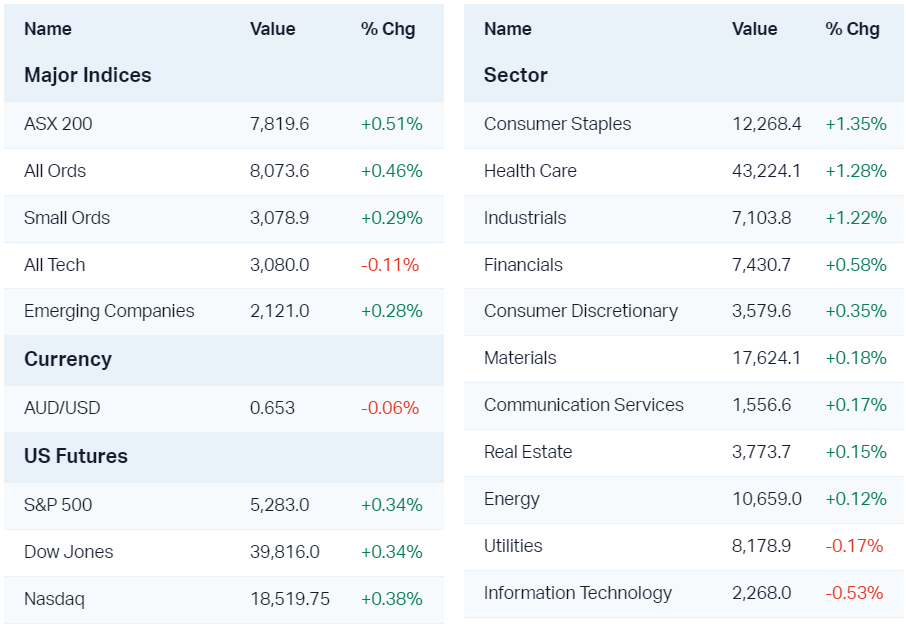Image resolution: width=906 pixels, height=627 pixels.
Task: Click the Materials sector row
Action: [x=520, y=358]
